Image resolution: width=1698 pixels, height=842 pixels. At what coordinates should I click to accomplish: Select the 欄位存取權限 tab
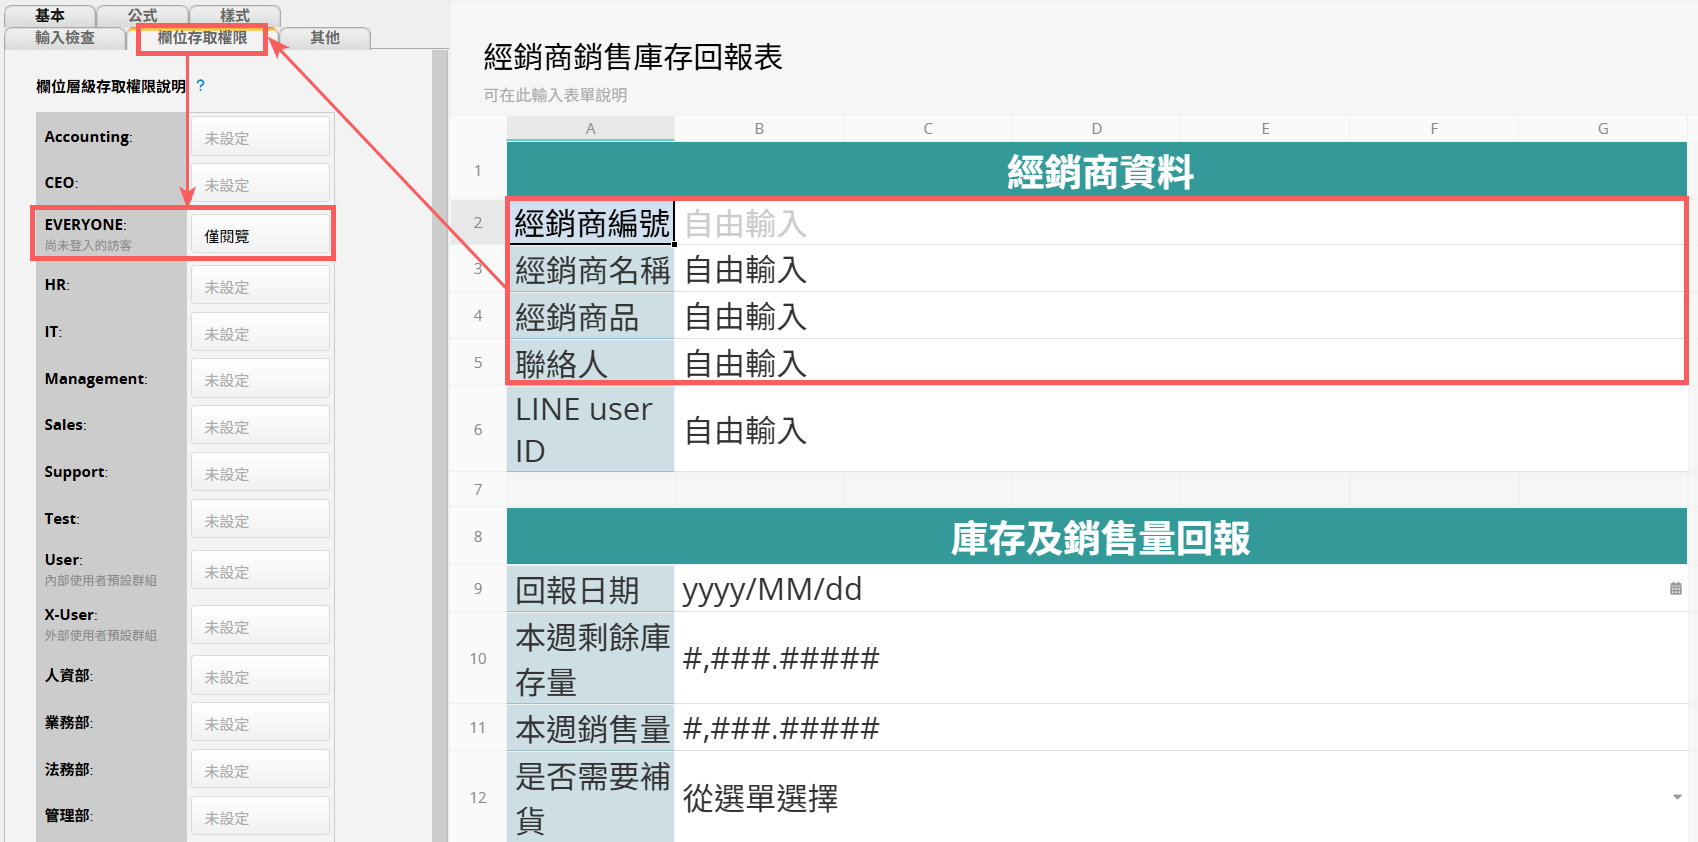click(x=202, y=38)
